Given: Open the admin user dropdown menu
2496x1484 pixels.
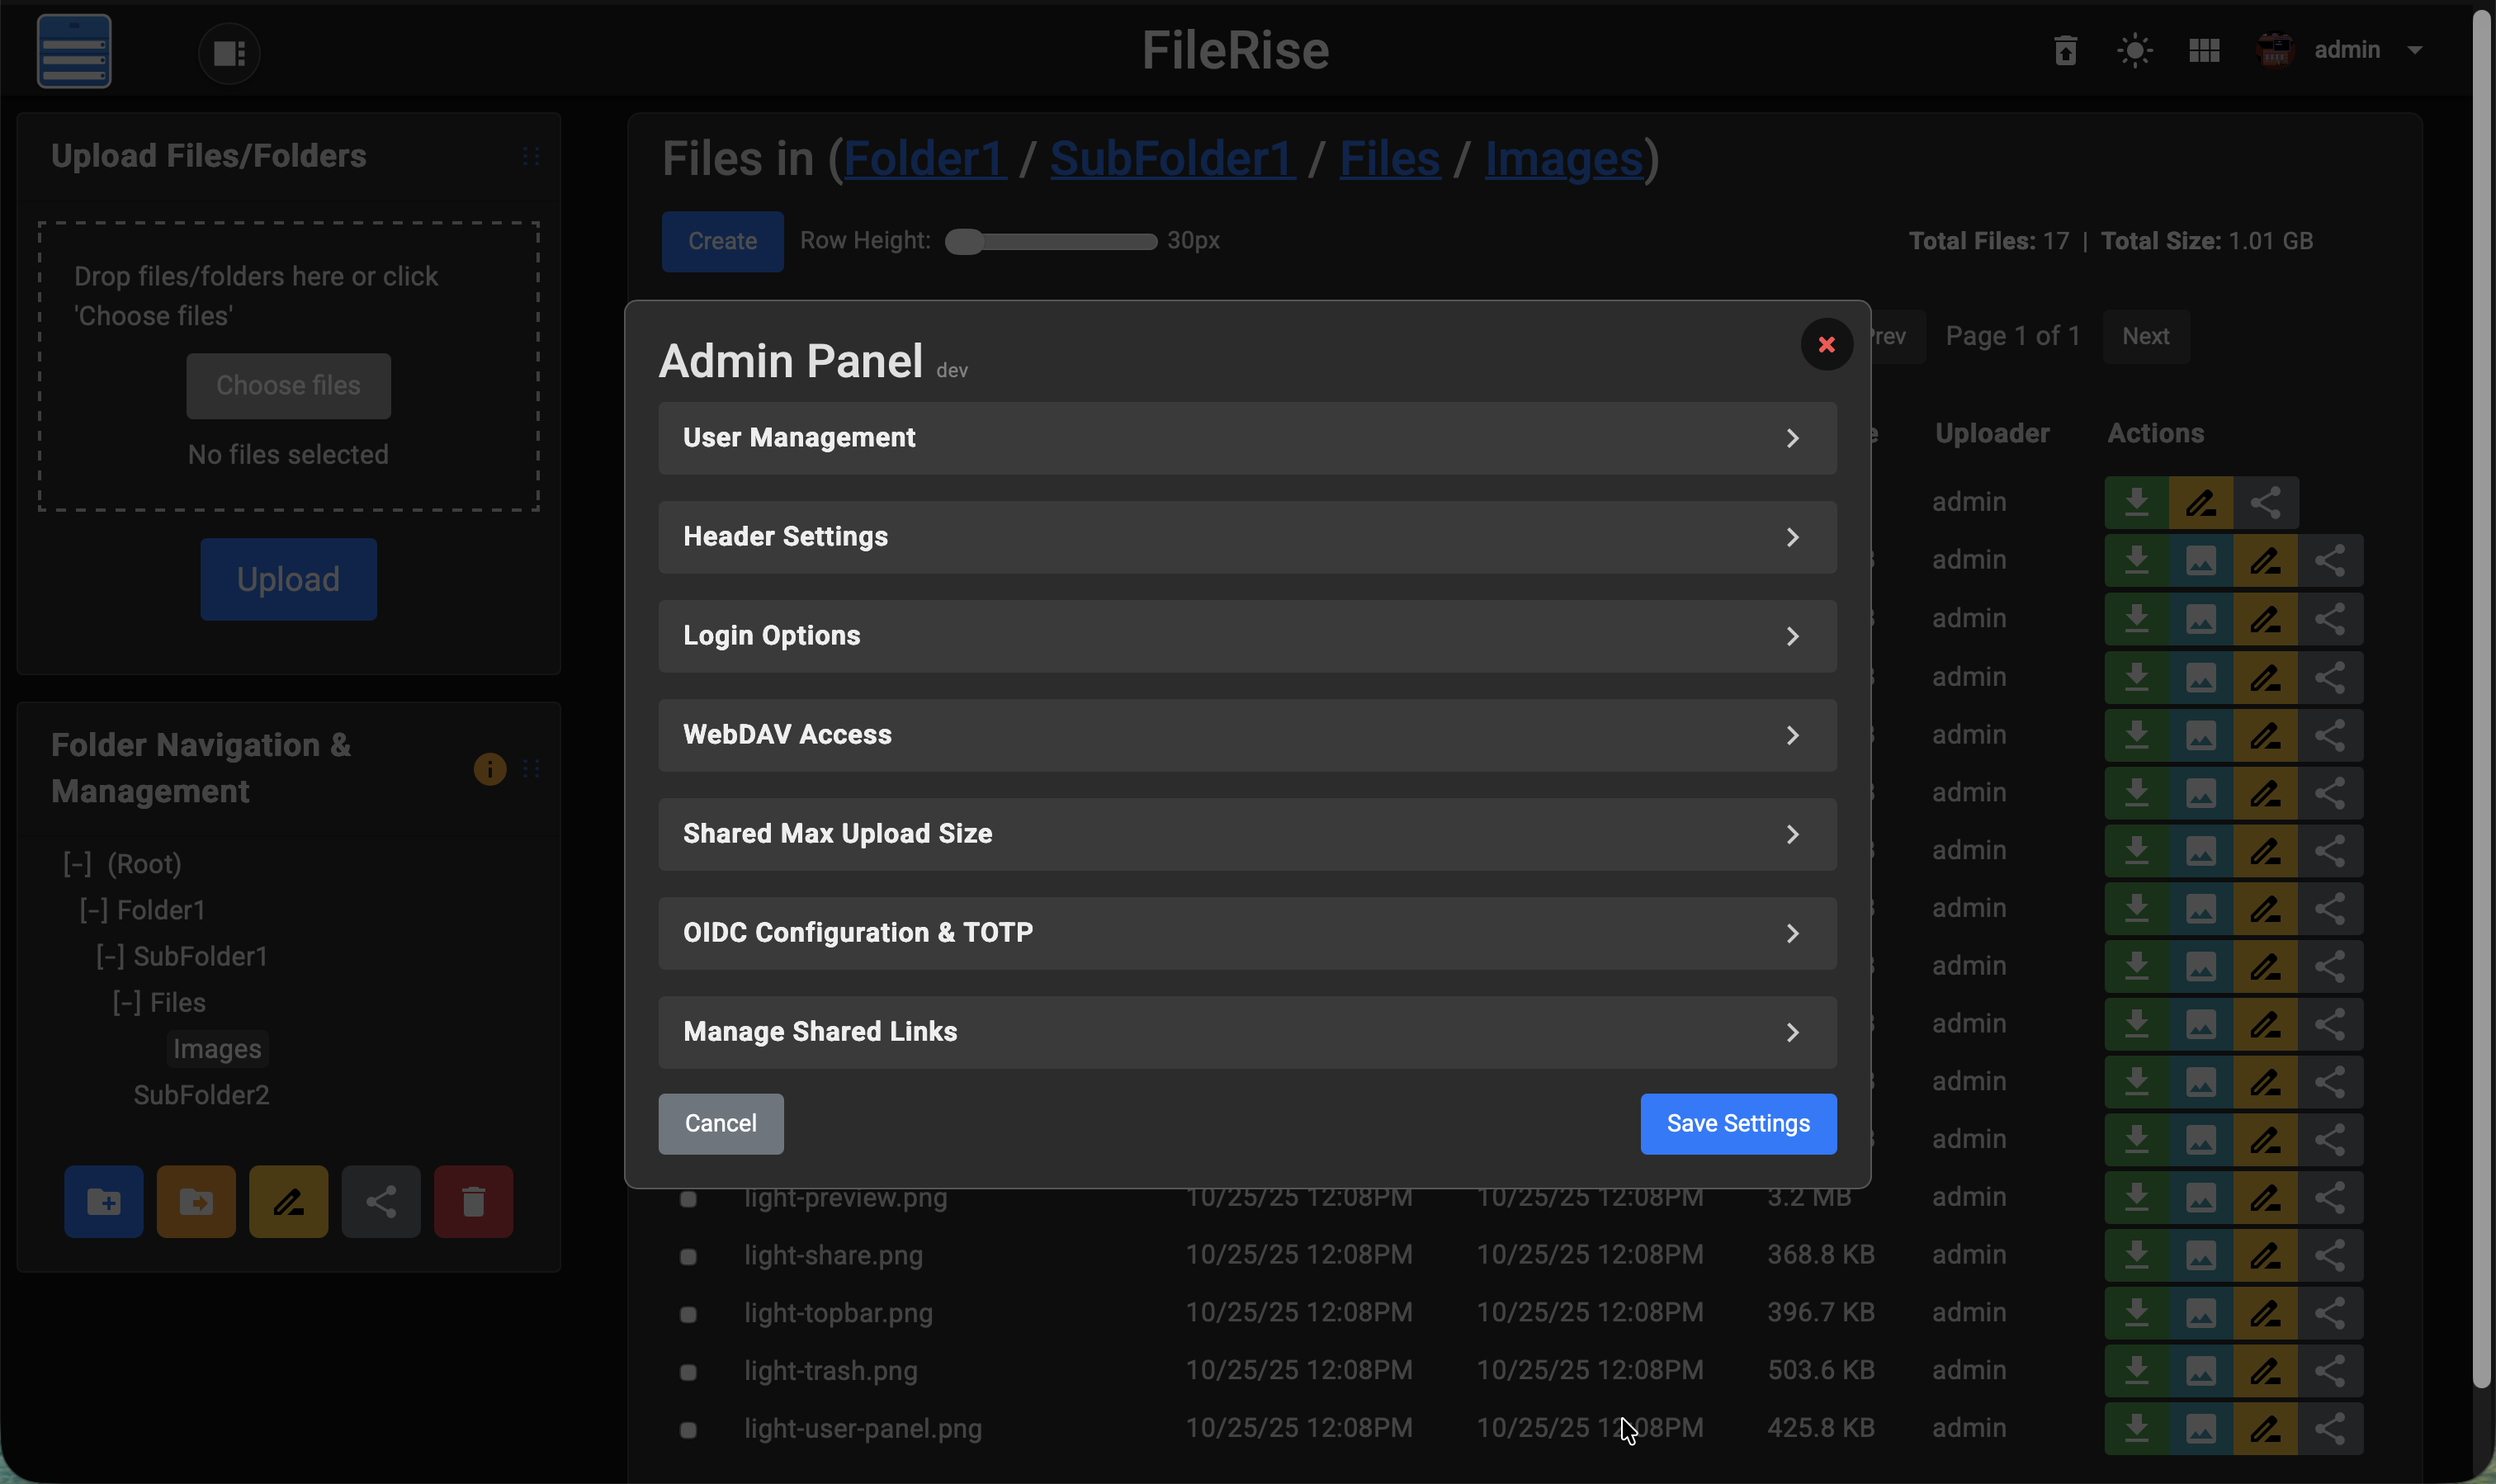Looking at the screenshot, I should [2367, 50].
